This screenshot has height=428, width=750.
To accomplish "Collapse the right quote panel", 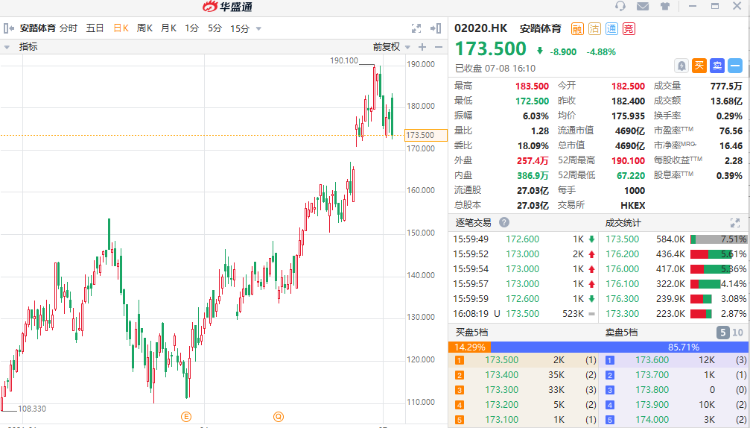I will click(436, 29).
